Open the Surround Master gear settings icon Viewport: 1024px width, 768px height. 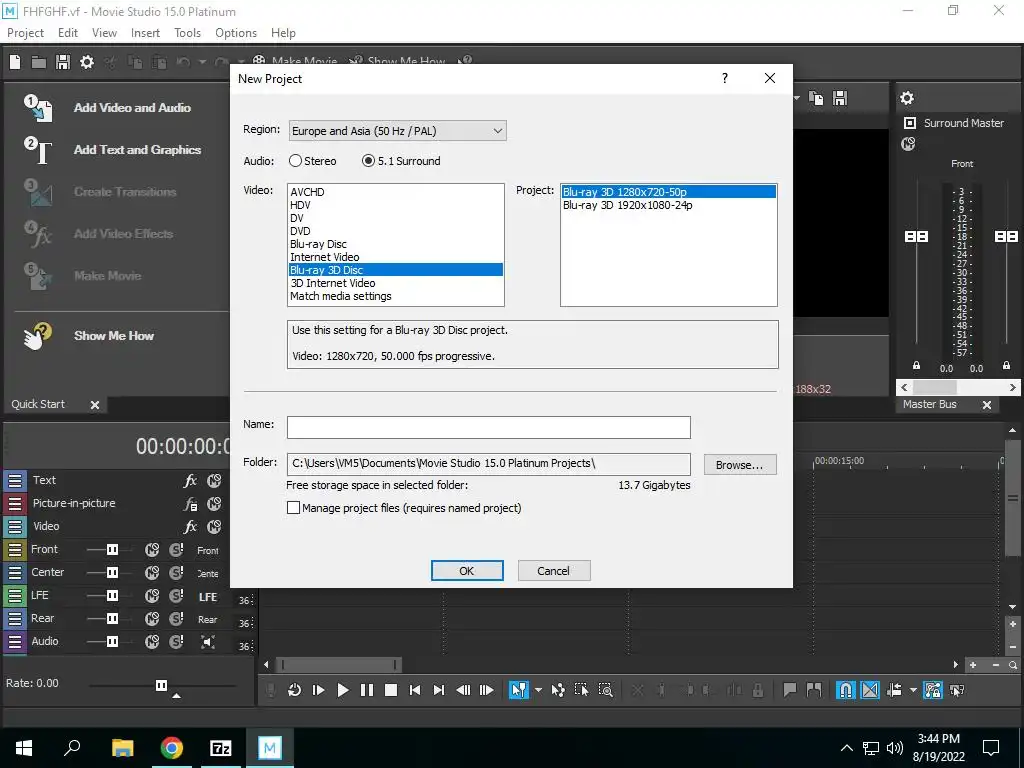907,98
